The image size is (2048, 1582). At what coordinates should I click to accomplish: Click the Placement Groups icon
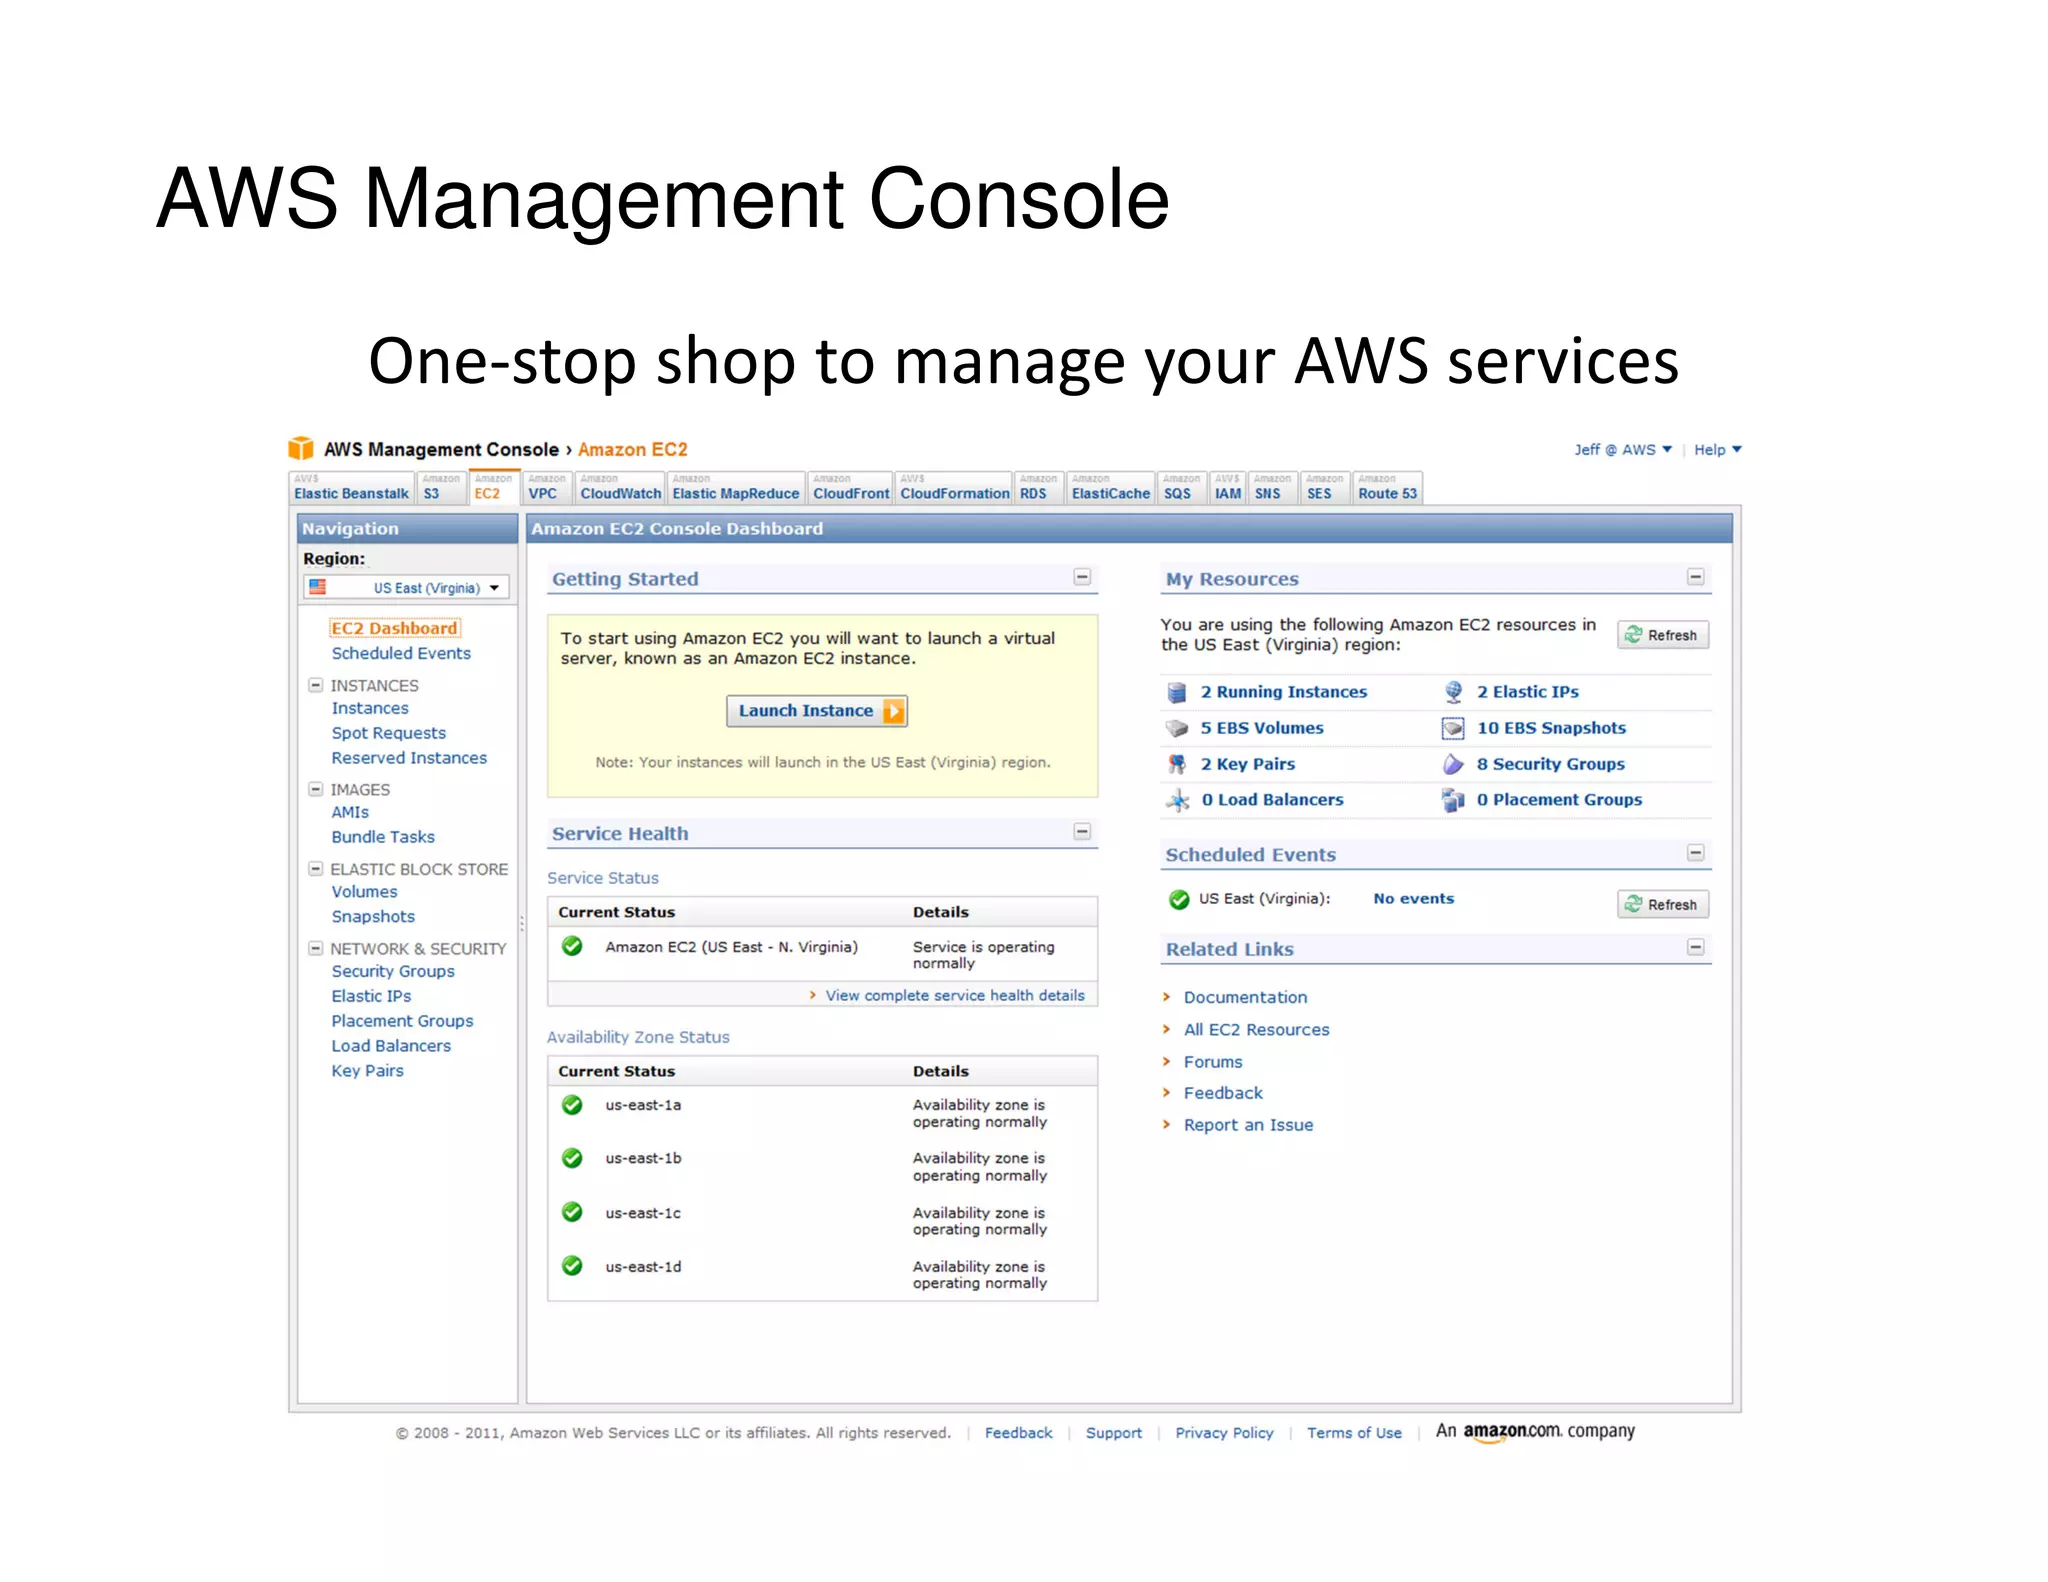coord(1453,800)
